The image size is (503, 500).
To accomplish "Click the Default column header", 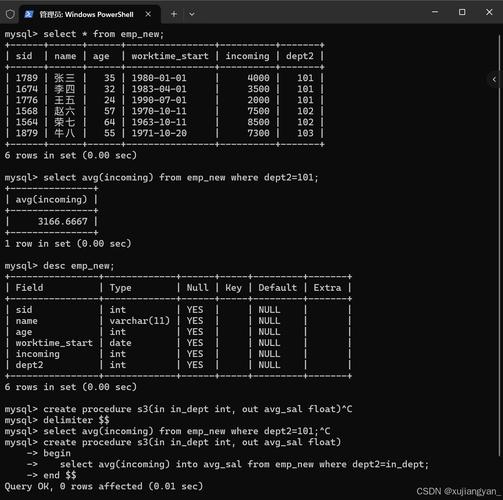I will [277, 287].
